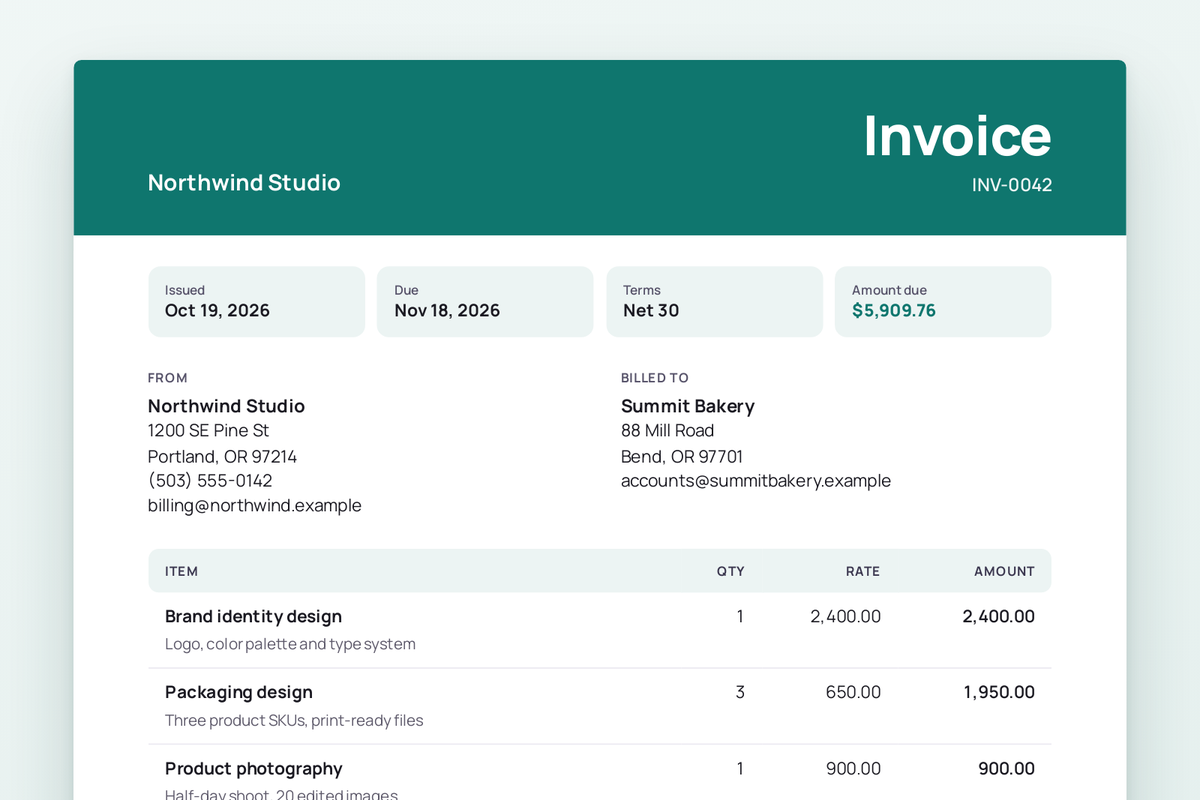This screenshot has width=1200, height=800.
Task: Click "Northwind Studio" under the FROM heading
Action: pyautogui.click(x=226, y=406)
